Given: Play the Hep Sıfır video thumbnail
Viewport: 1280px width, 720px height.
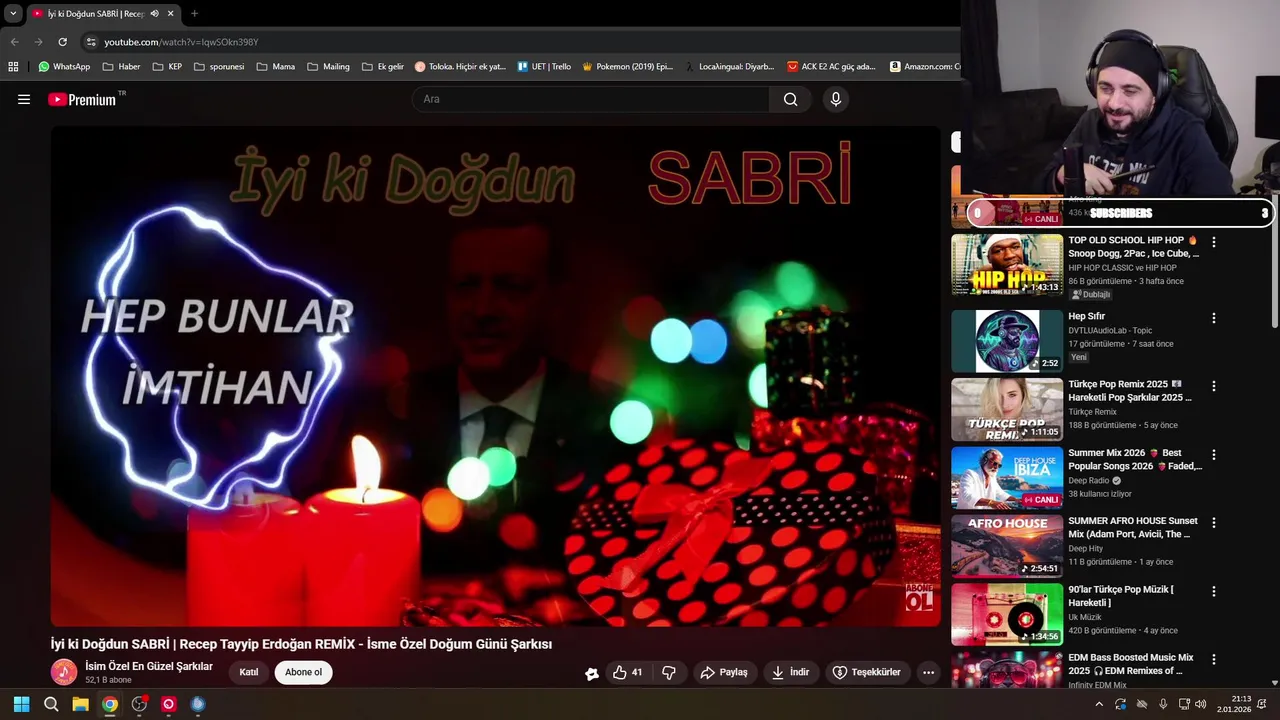Looking at the screenshot, I should click(1007, 341).
